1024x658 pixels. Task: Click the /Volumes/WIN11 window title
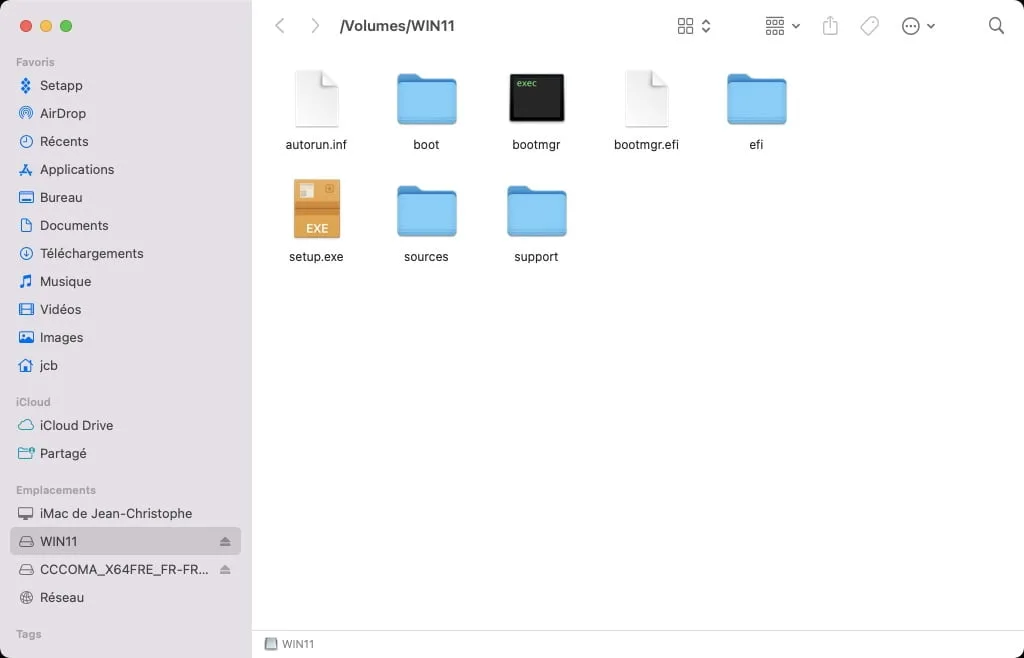[x=397, y=26]
